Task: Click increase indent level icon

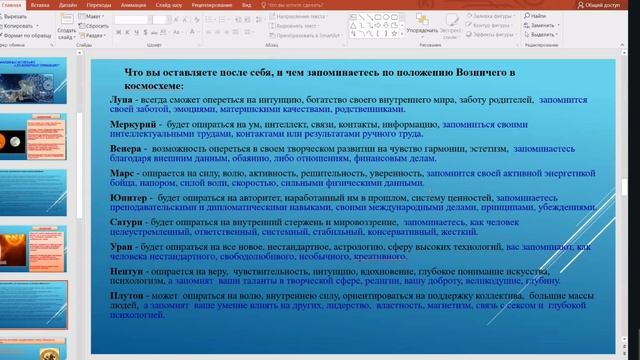Action: point(247,20)
